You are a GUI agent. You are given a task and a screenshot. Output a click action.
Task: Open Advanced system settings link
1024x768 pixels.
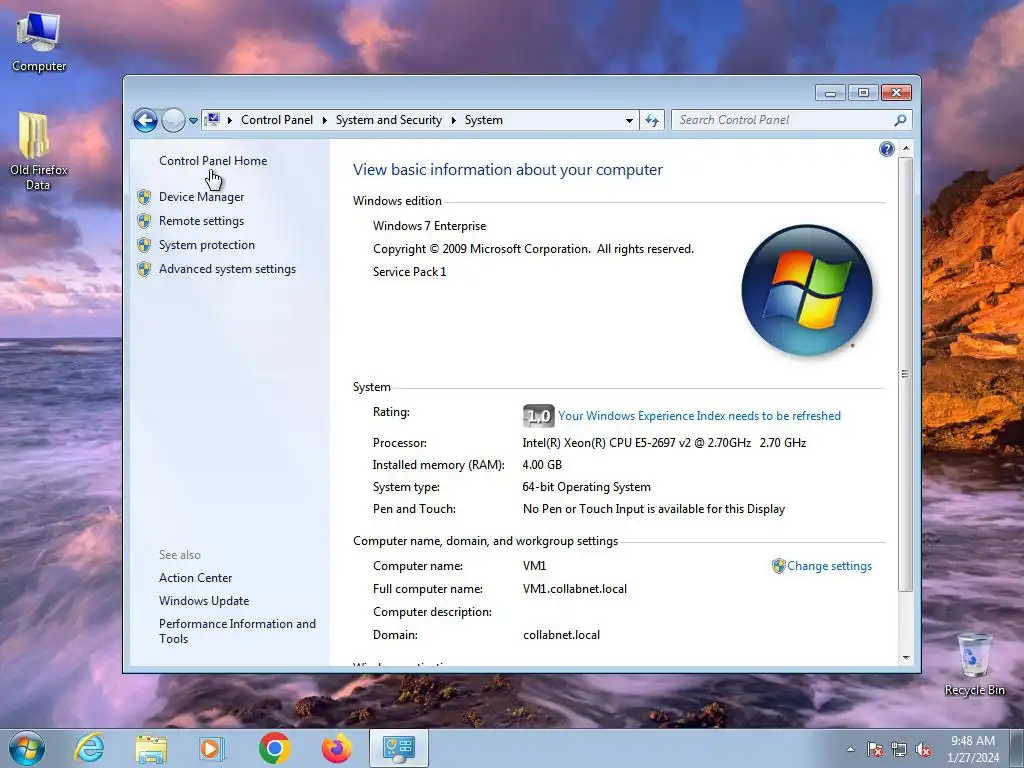click(x=227, y=269)
